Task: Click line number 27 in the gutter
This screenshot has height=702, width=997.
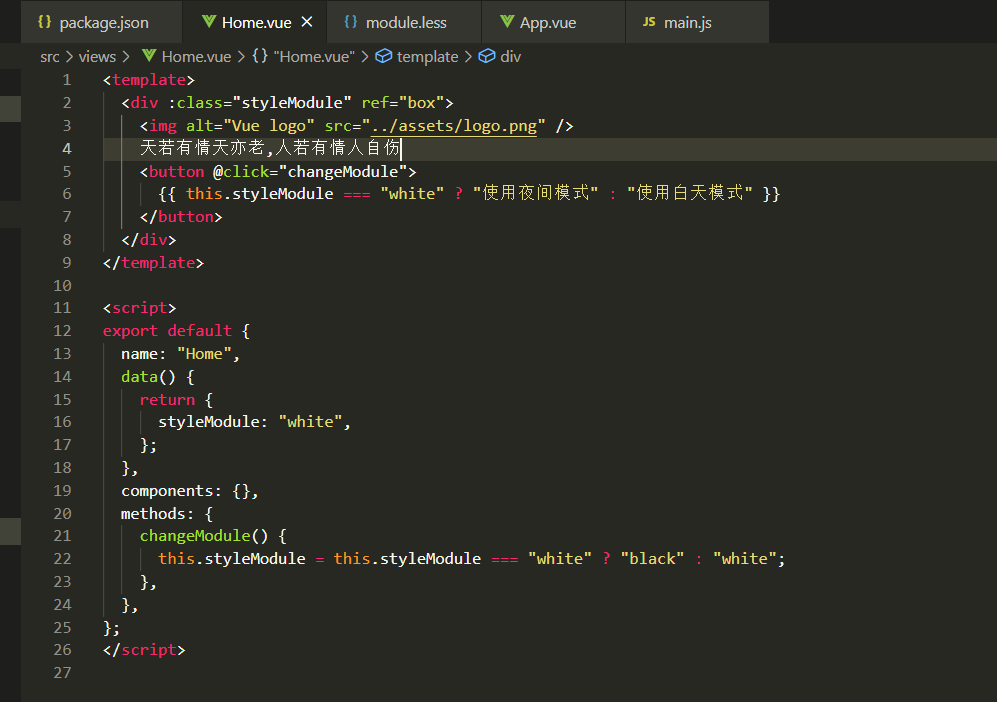Action: point(62,673)
